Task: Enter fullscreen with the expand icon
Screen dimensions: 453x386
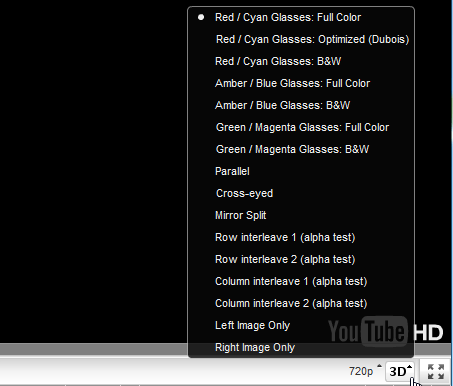Action: tap(436, 371)
